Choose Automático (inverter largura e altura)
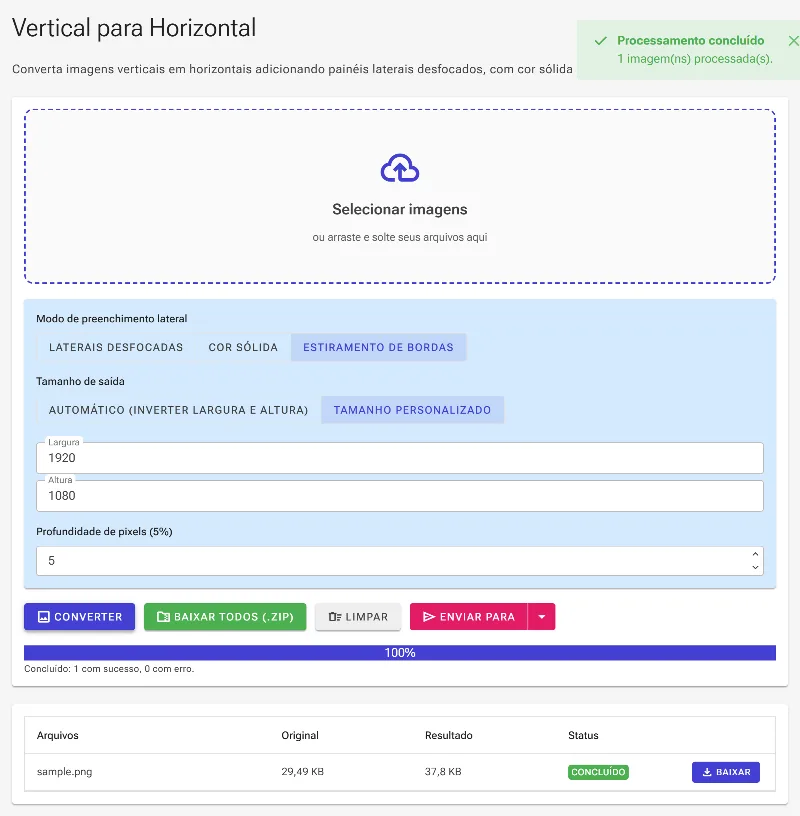The width and height of the screenshot is (800, 816). pyautogui.click(x=179, y=410)
